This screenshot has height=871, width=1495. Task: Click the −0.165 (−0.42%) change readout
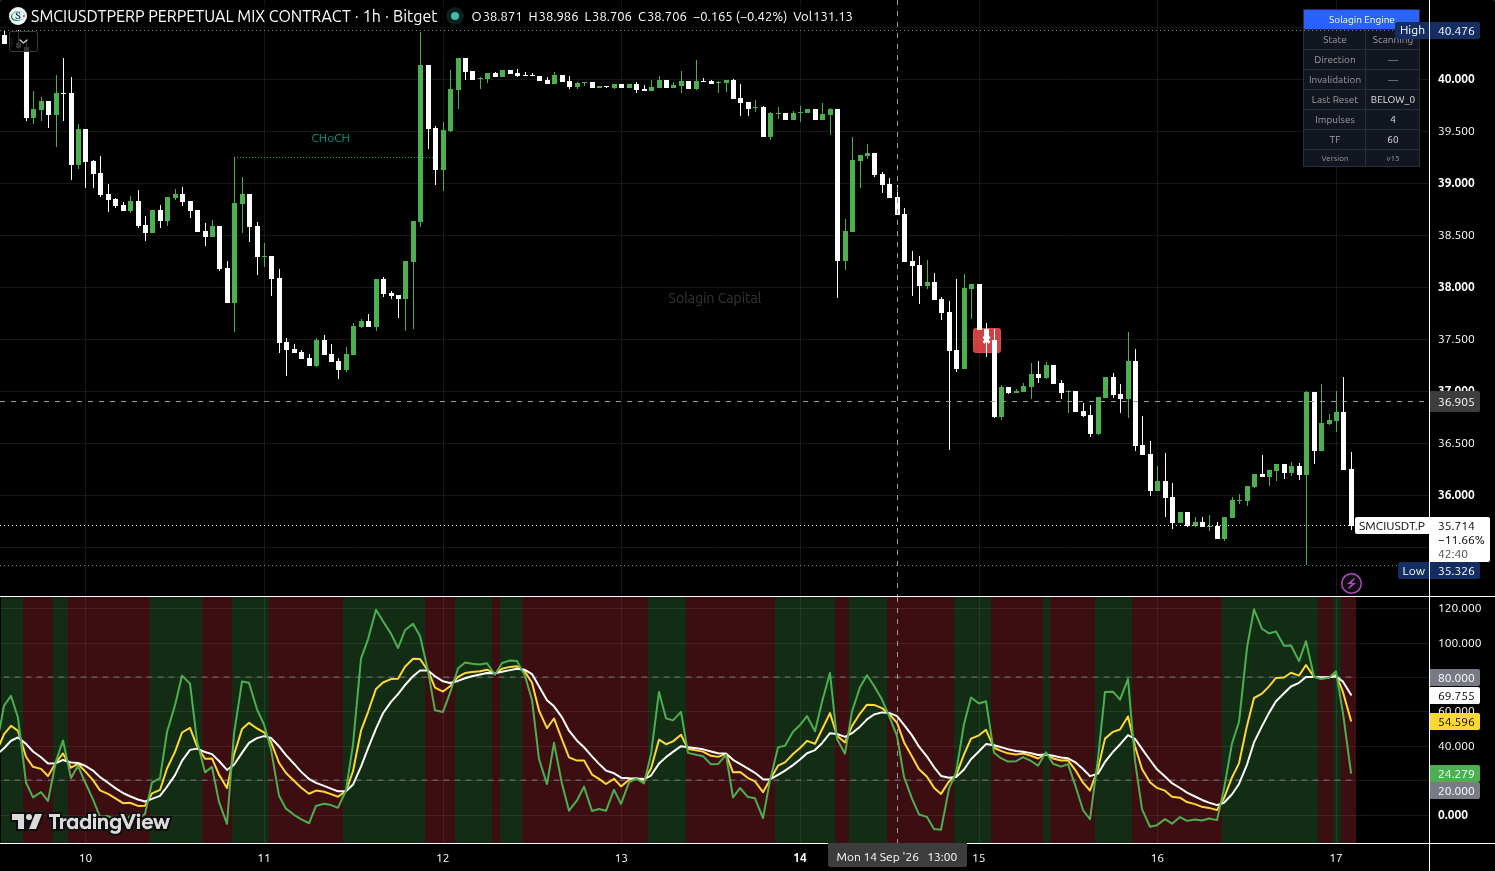point(739,17)
